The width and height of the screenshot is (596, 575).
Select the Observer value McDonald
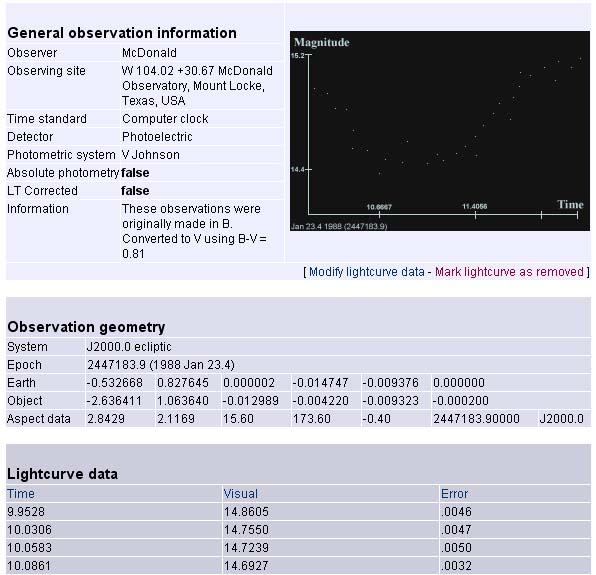[x=149, y=52]
